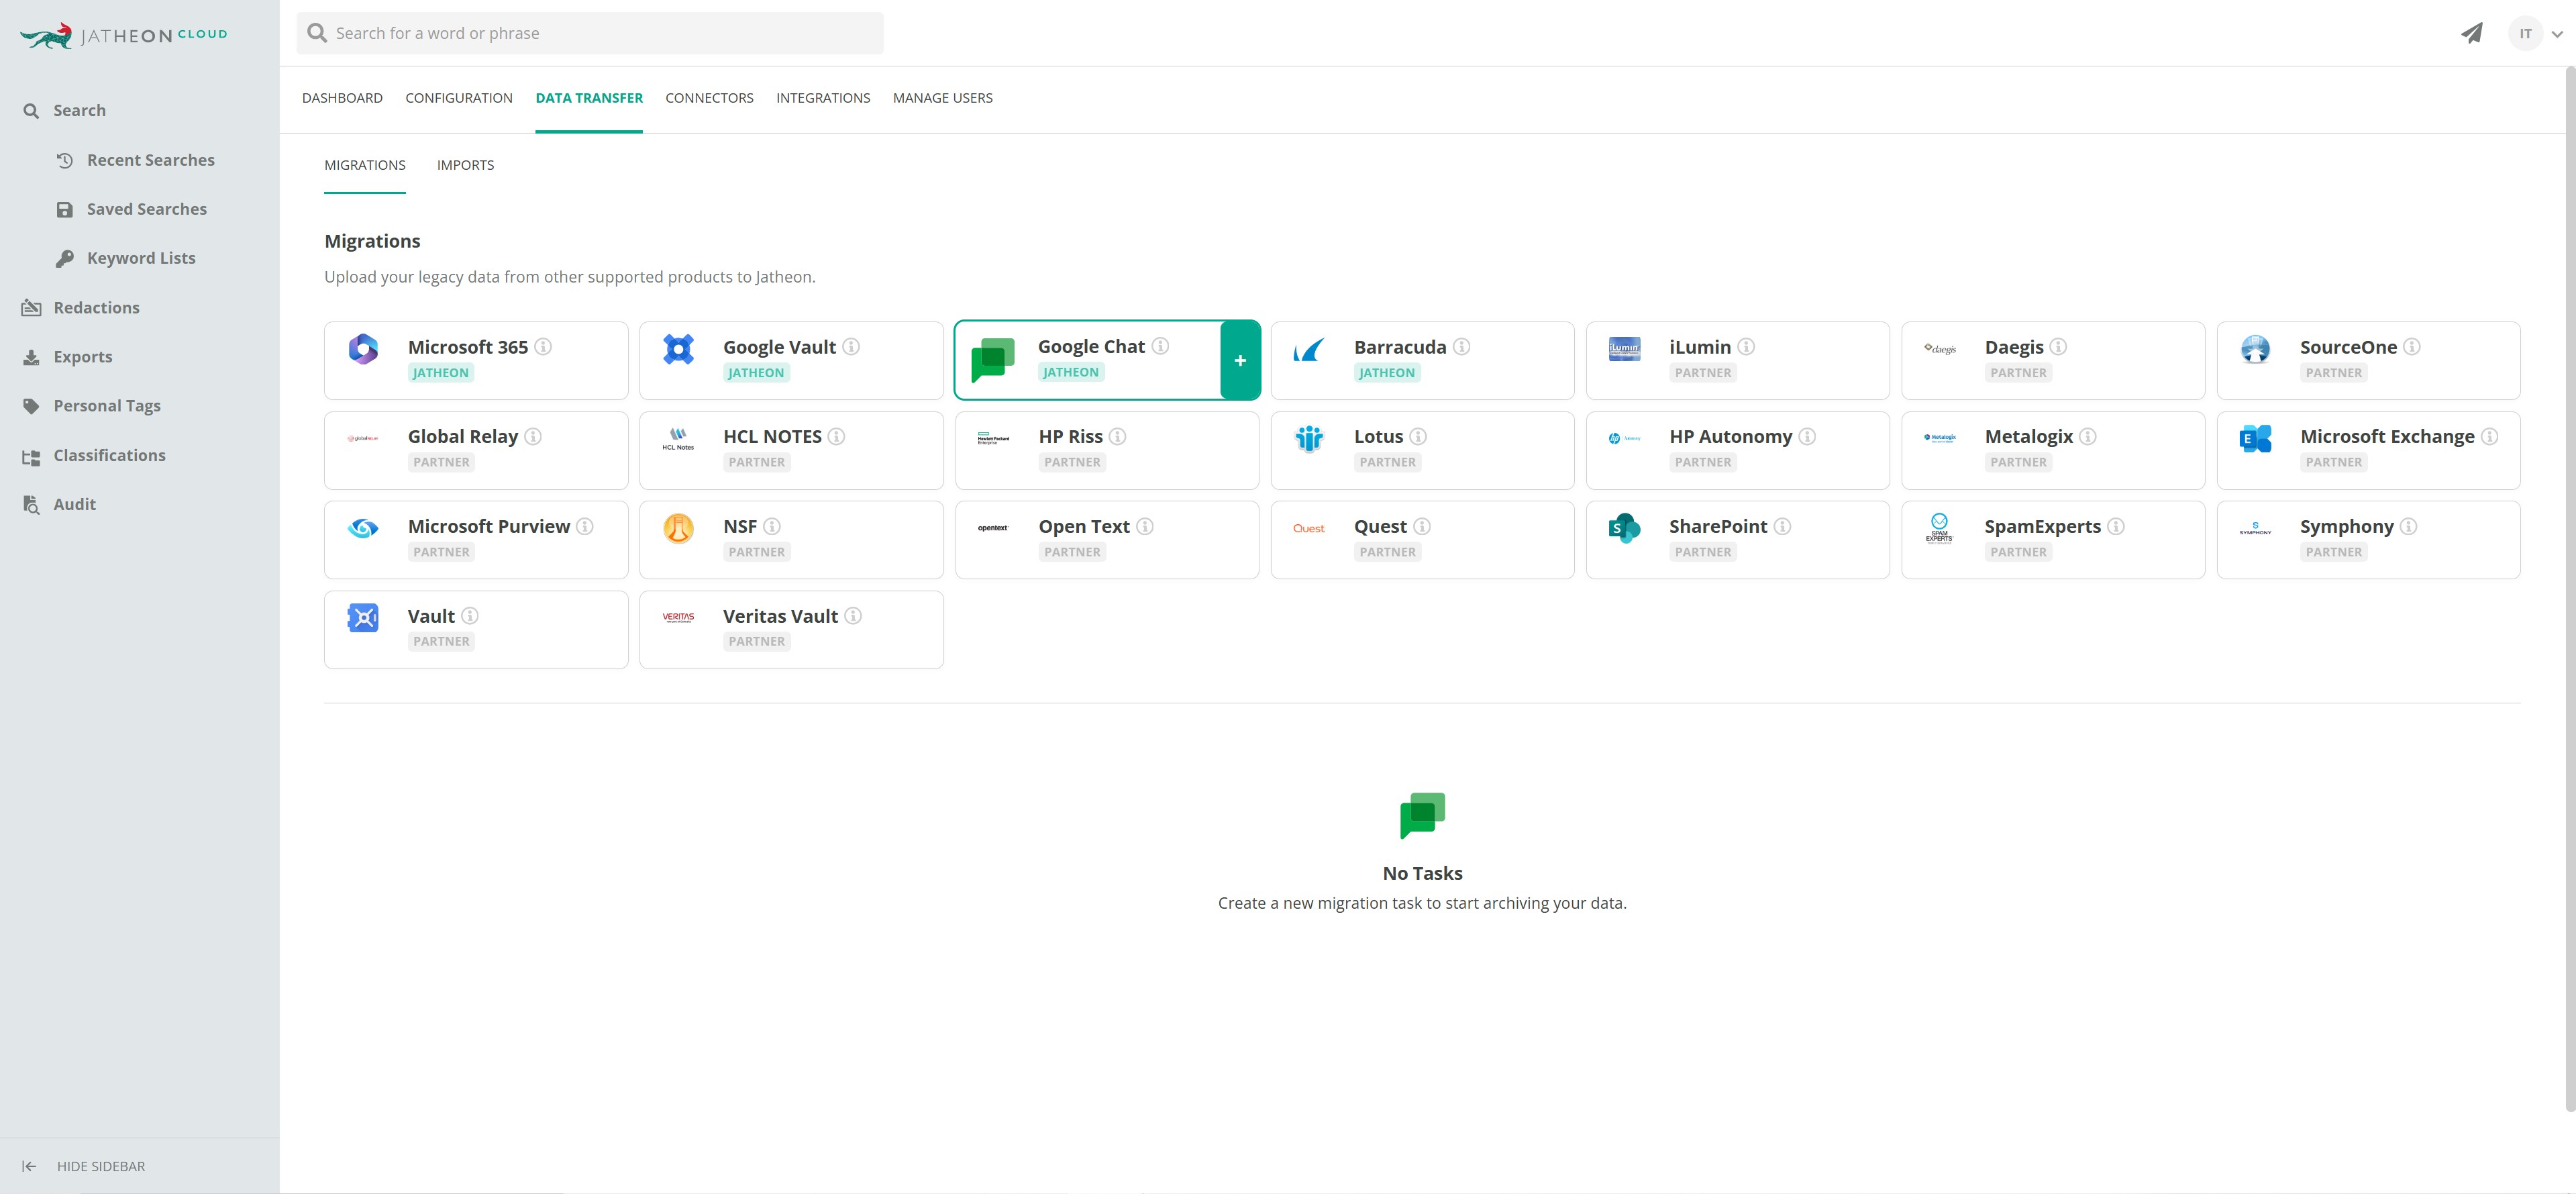Show info for HP Riss
Screen dimensions: 2576x1194
point(1118,437)
